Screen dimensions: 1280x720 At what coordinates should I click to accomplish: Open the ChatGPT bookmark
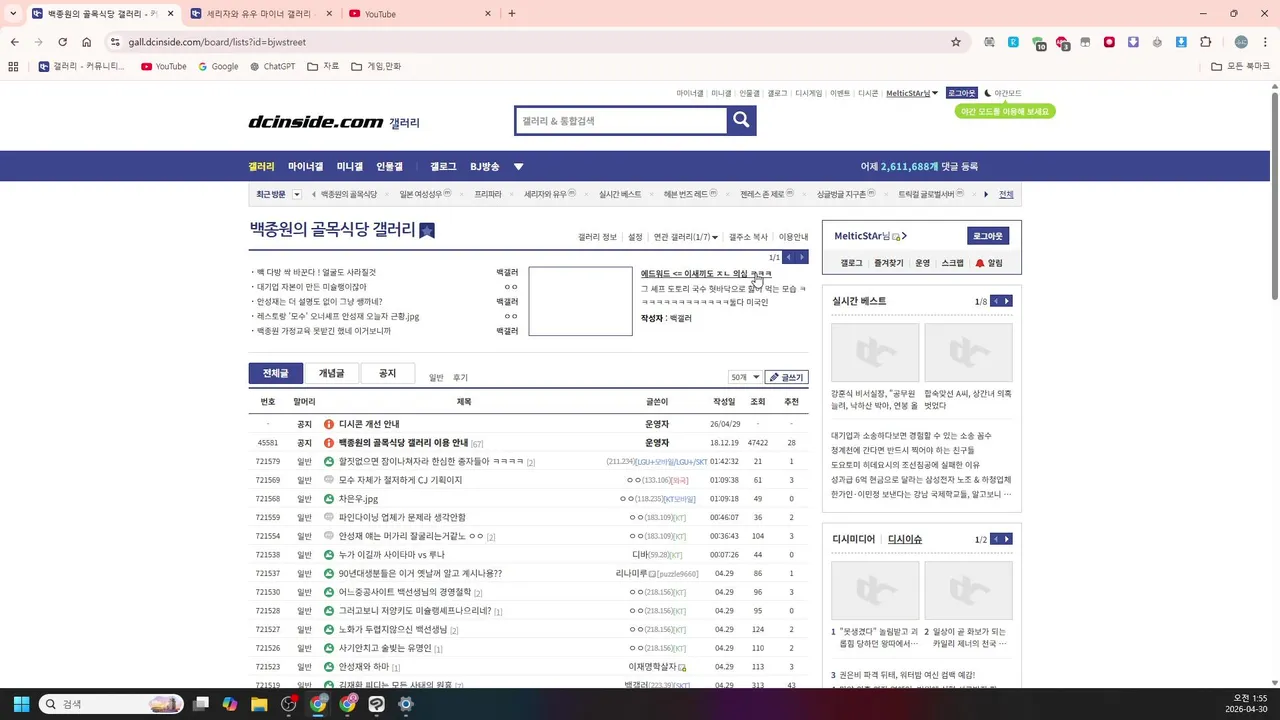pyautogui.click(x=272, y=66)
